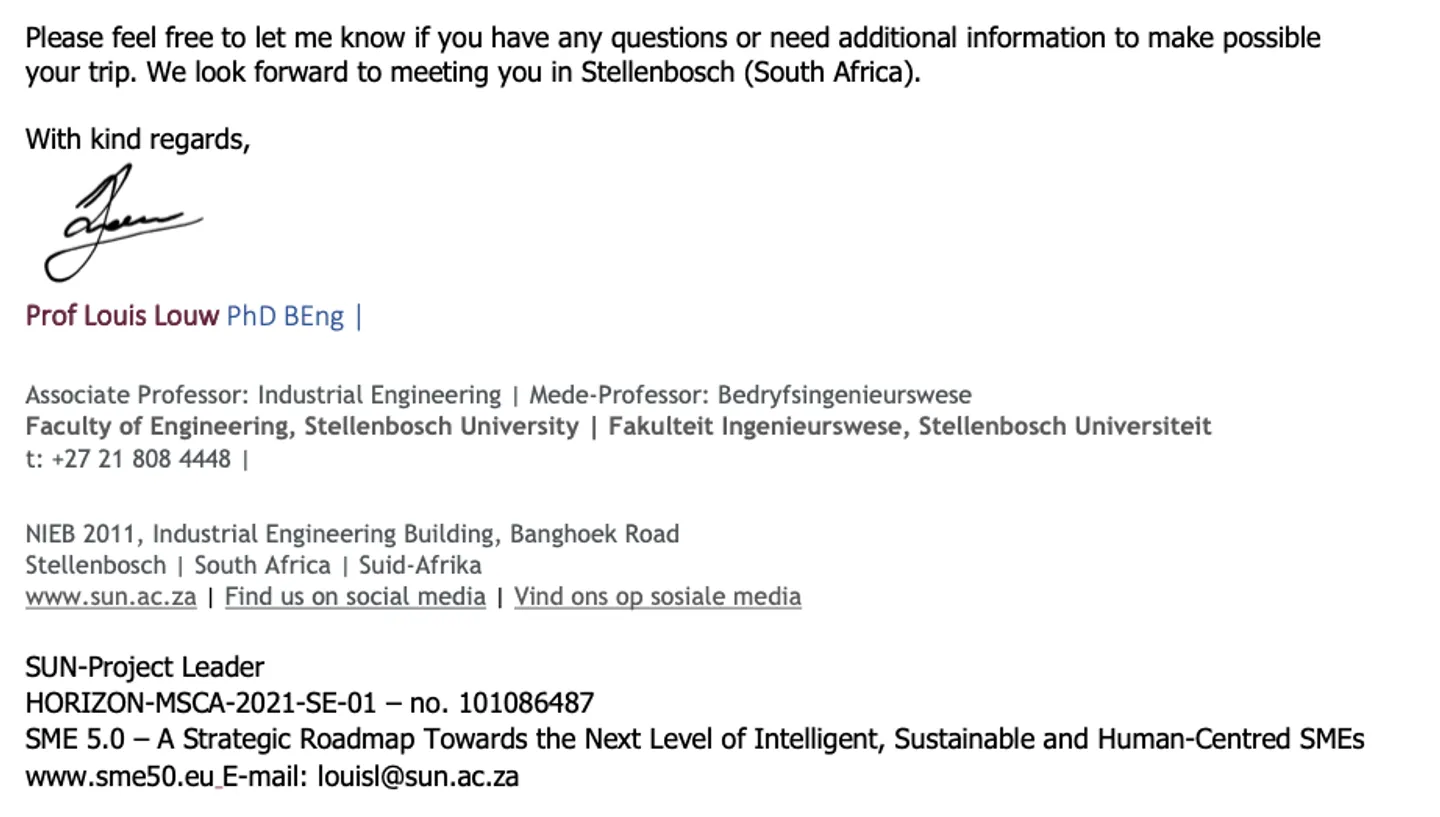Click the Please feel free opening paragraph
1440x817 pixels.
tap(673, 55)
